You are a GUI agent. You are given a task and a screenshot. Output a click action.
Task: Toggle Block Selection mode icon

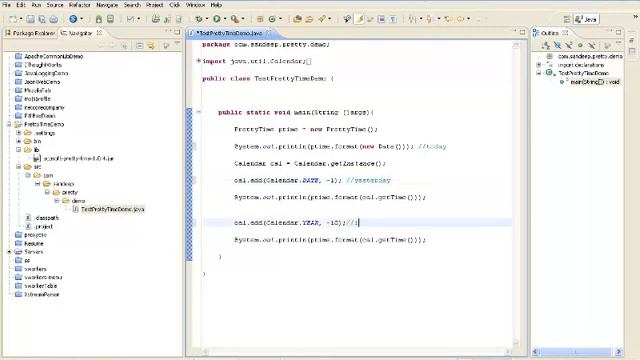(x=381, y=19)
